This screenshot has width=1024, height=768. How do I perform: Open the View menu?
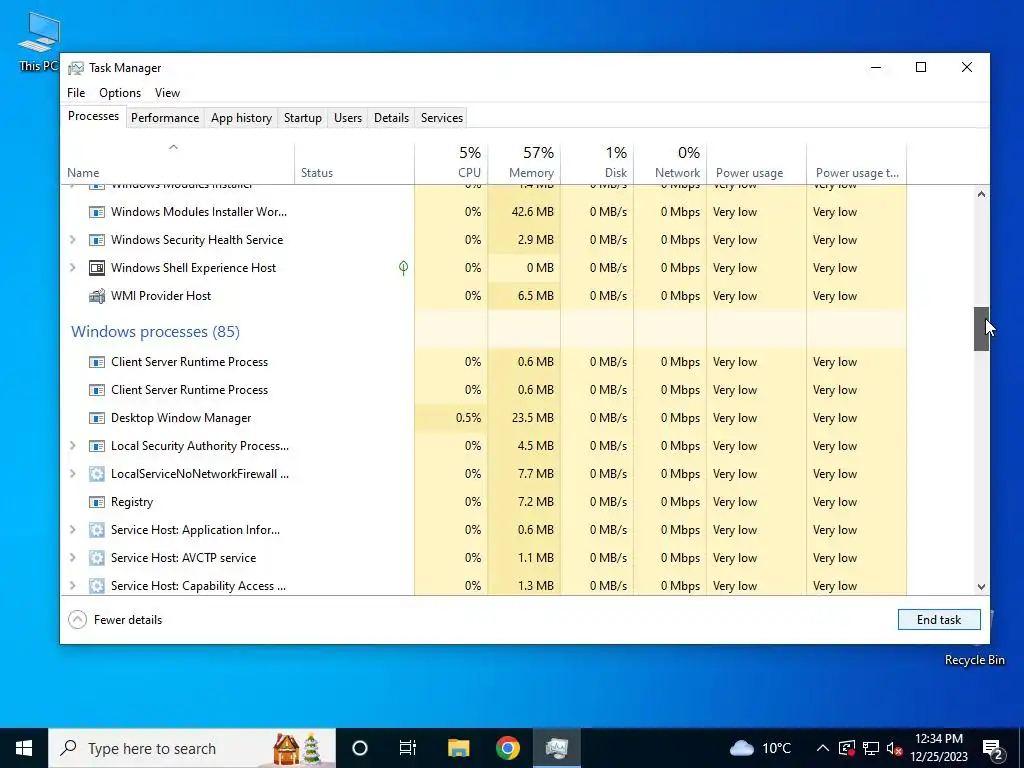coord(167,93)
